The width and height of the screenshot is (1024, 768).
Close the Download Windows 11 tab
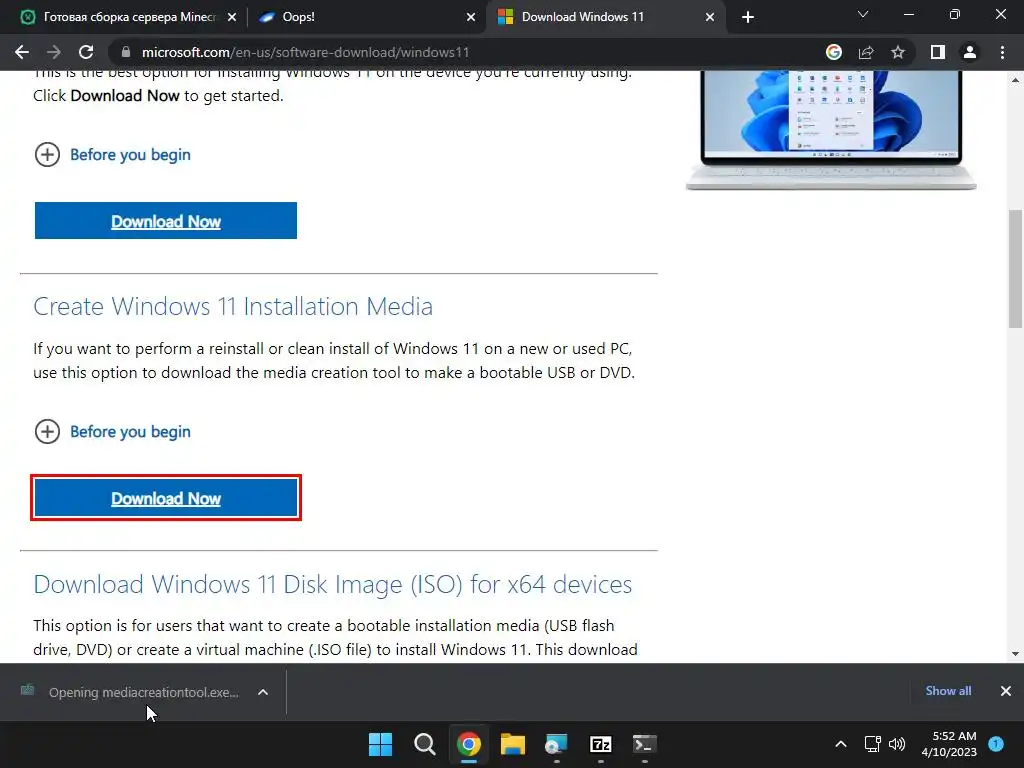(710, 17)
